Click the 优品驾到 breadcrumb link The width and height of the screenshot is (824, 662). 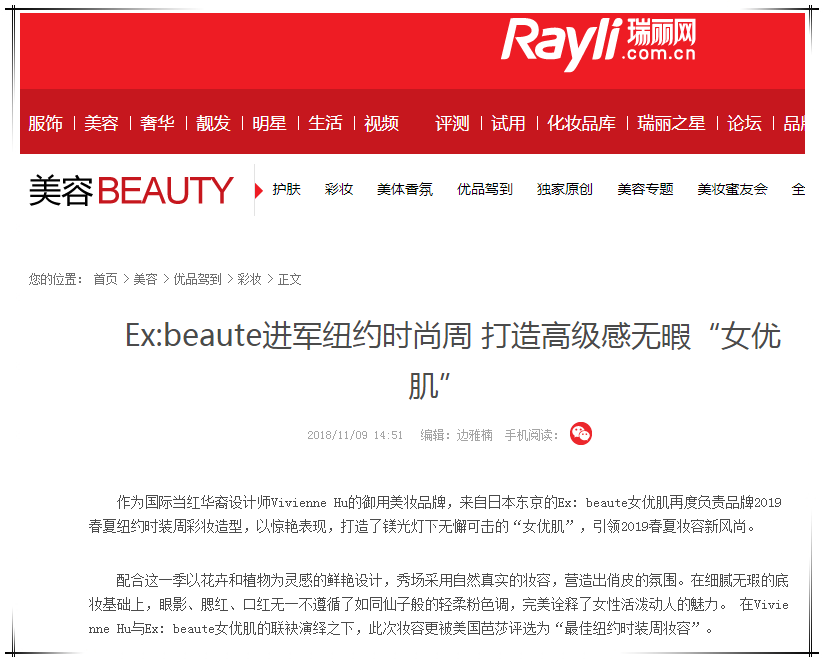197,279
